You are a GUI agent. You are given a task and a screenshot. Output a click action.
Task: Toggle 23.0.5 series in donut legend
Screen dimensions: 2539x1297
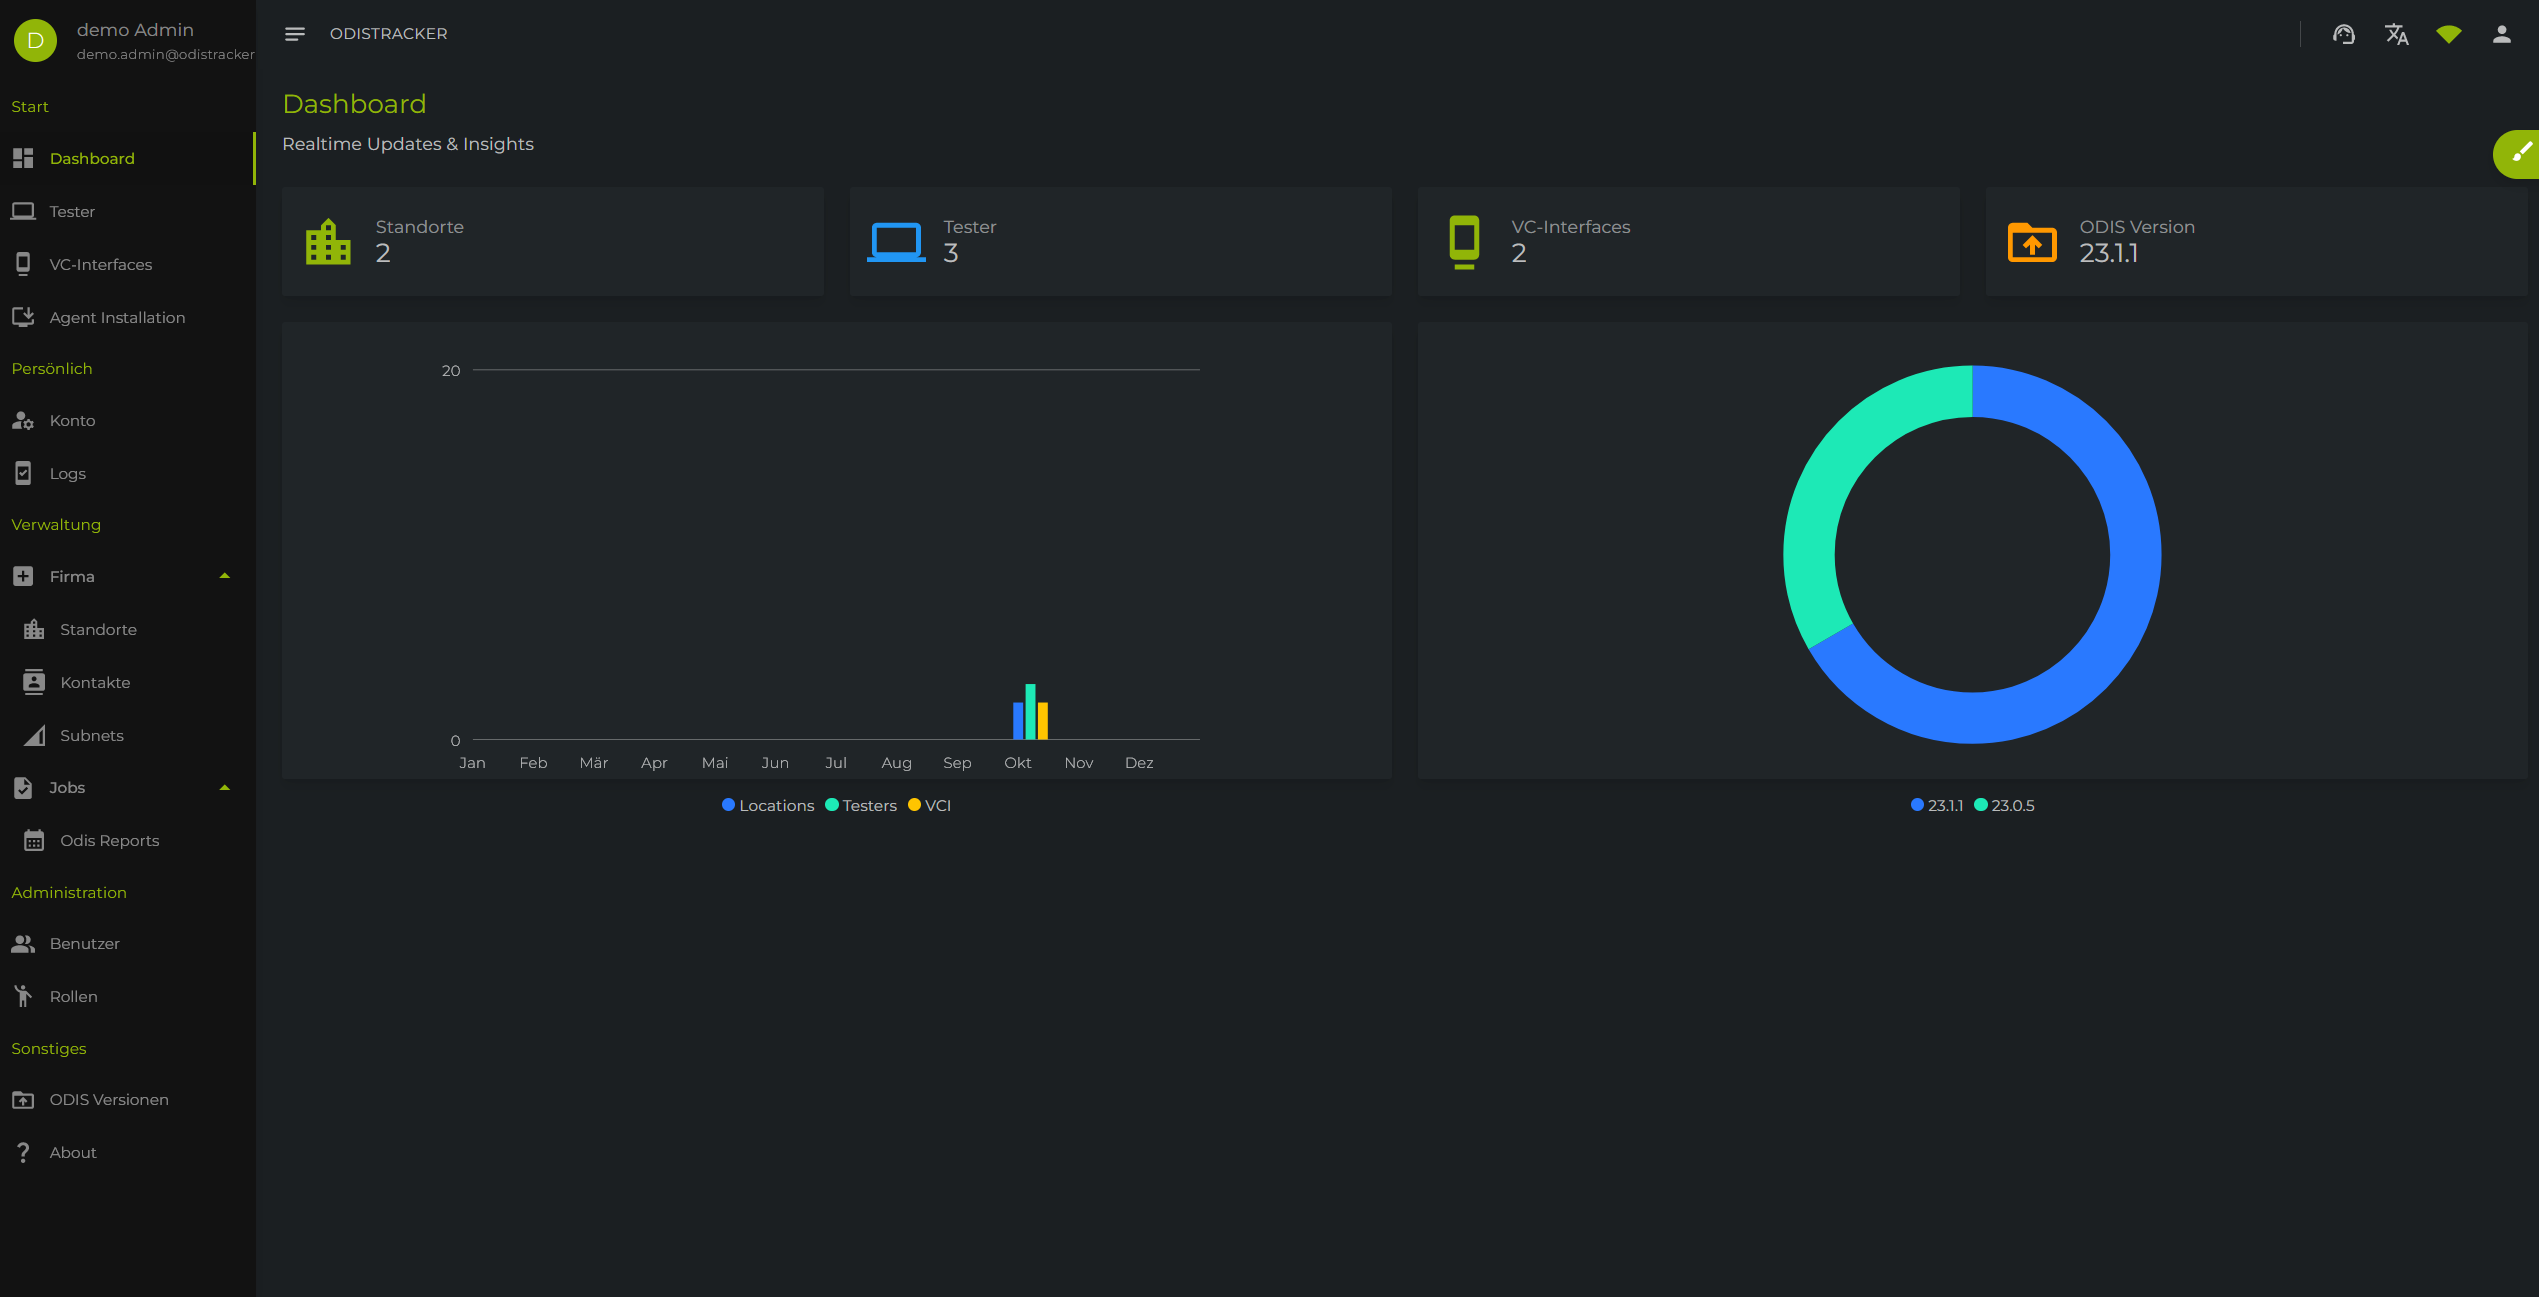(2004, 805)
